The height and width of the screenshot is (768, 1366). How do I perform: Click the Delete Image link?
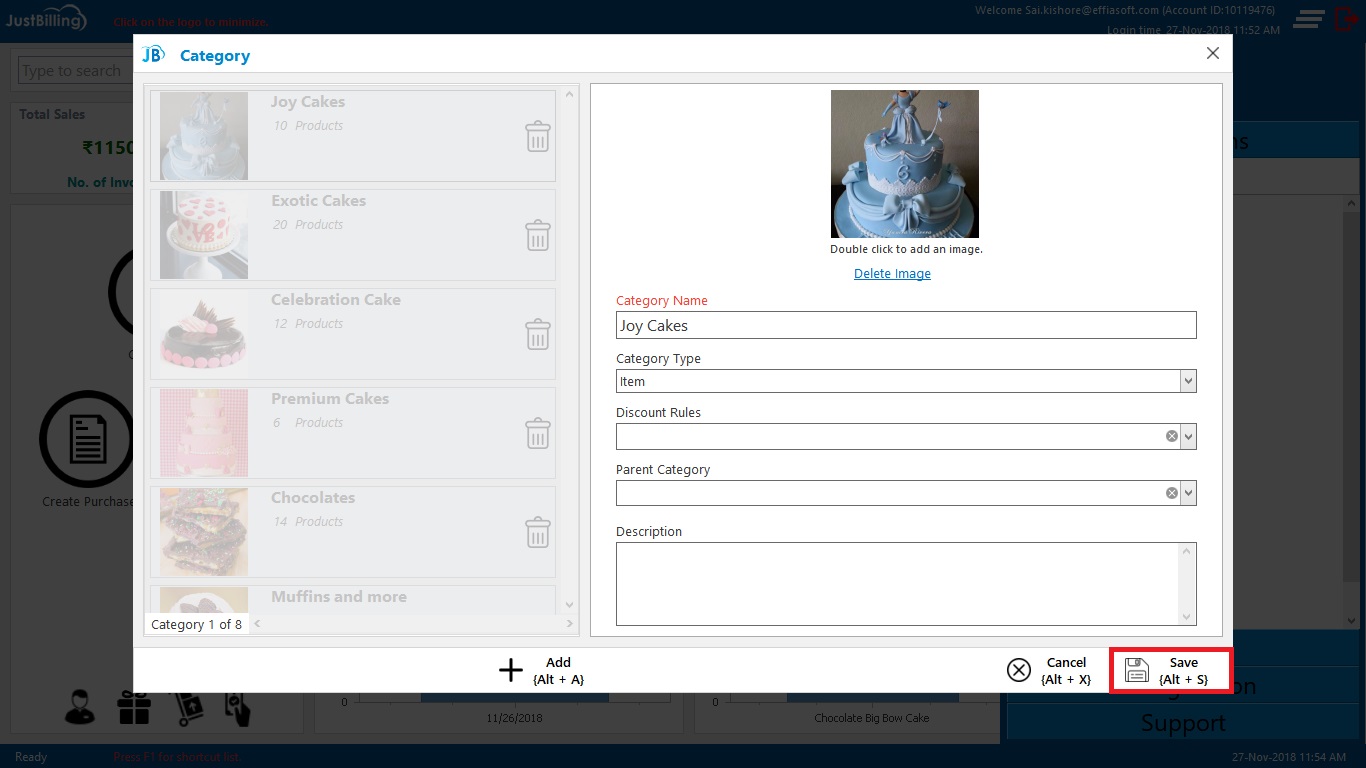pos(892,274)
